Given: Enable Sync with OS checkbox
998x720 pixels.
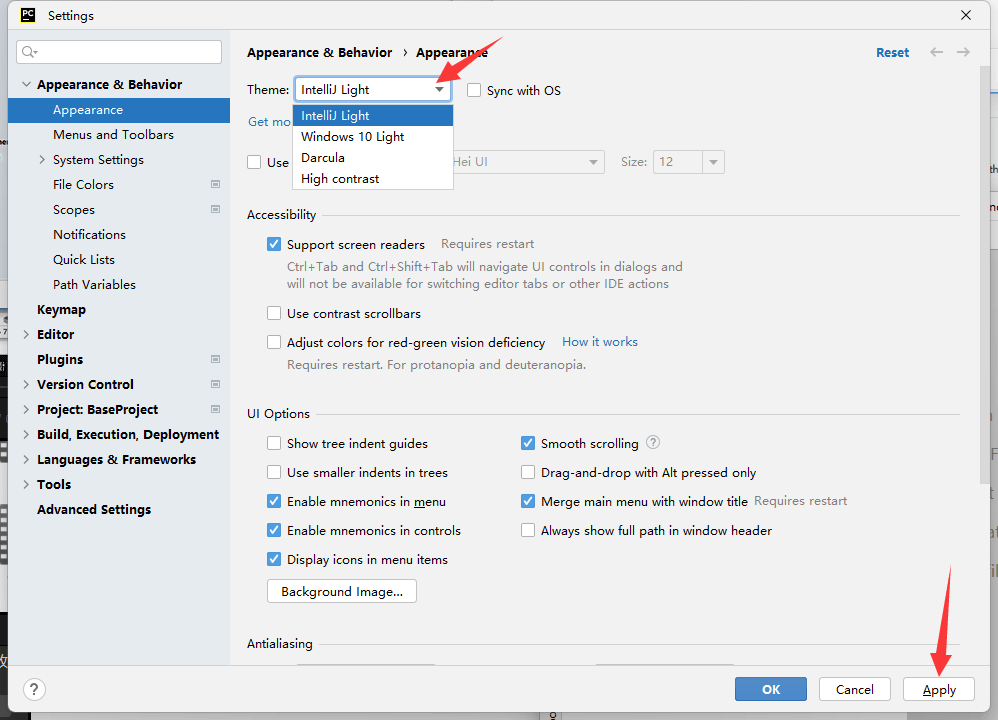Looking at the screenshot, I should point(474,90).
